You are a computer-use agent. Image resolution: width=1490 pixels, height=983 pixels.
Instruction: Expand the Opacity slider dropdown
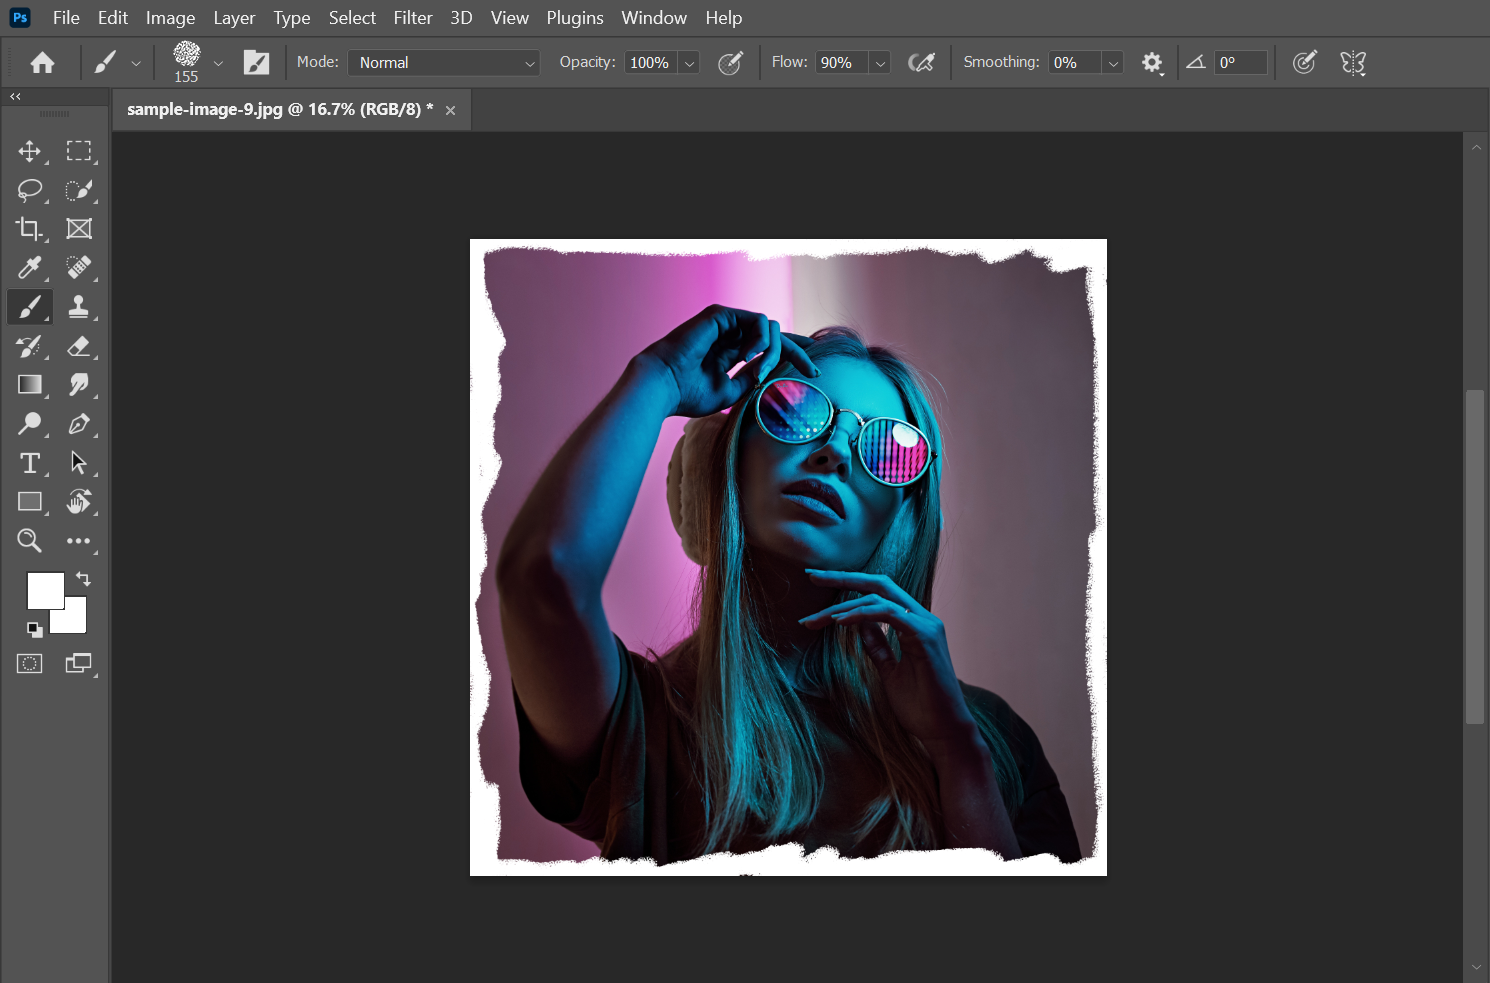[689, 63]
